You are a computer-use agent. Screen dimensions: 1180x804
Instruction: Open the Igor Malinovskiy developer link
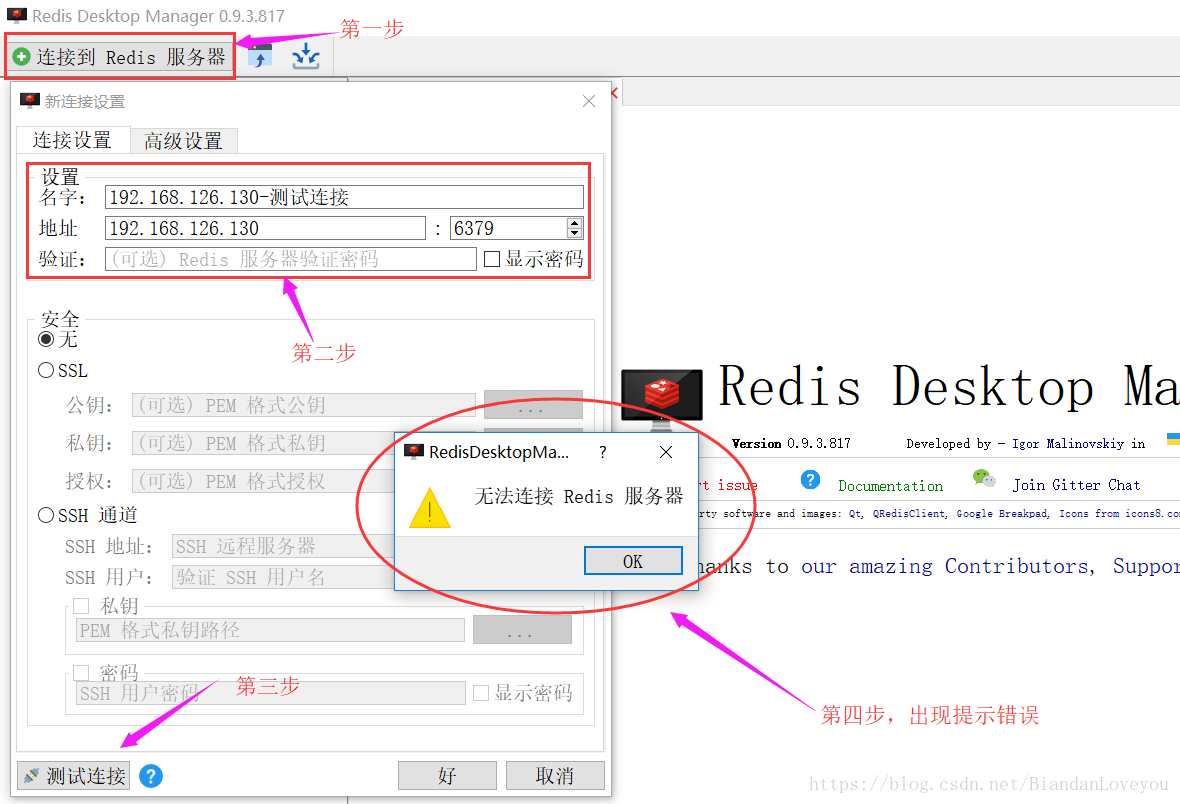click(1068, 443)
